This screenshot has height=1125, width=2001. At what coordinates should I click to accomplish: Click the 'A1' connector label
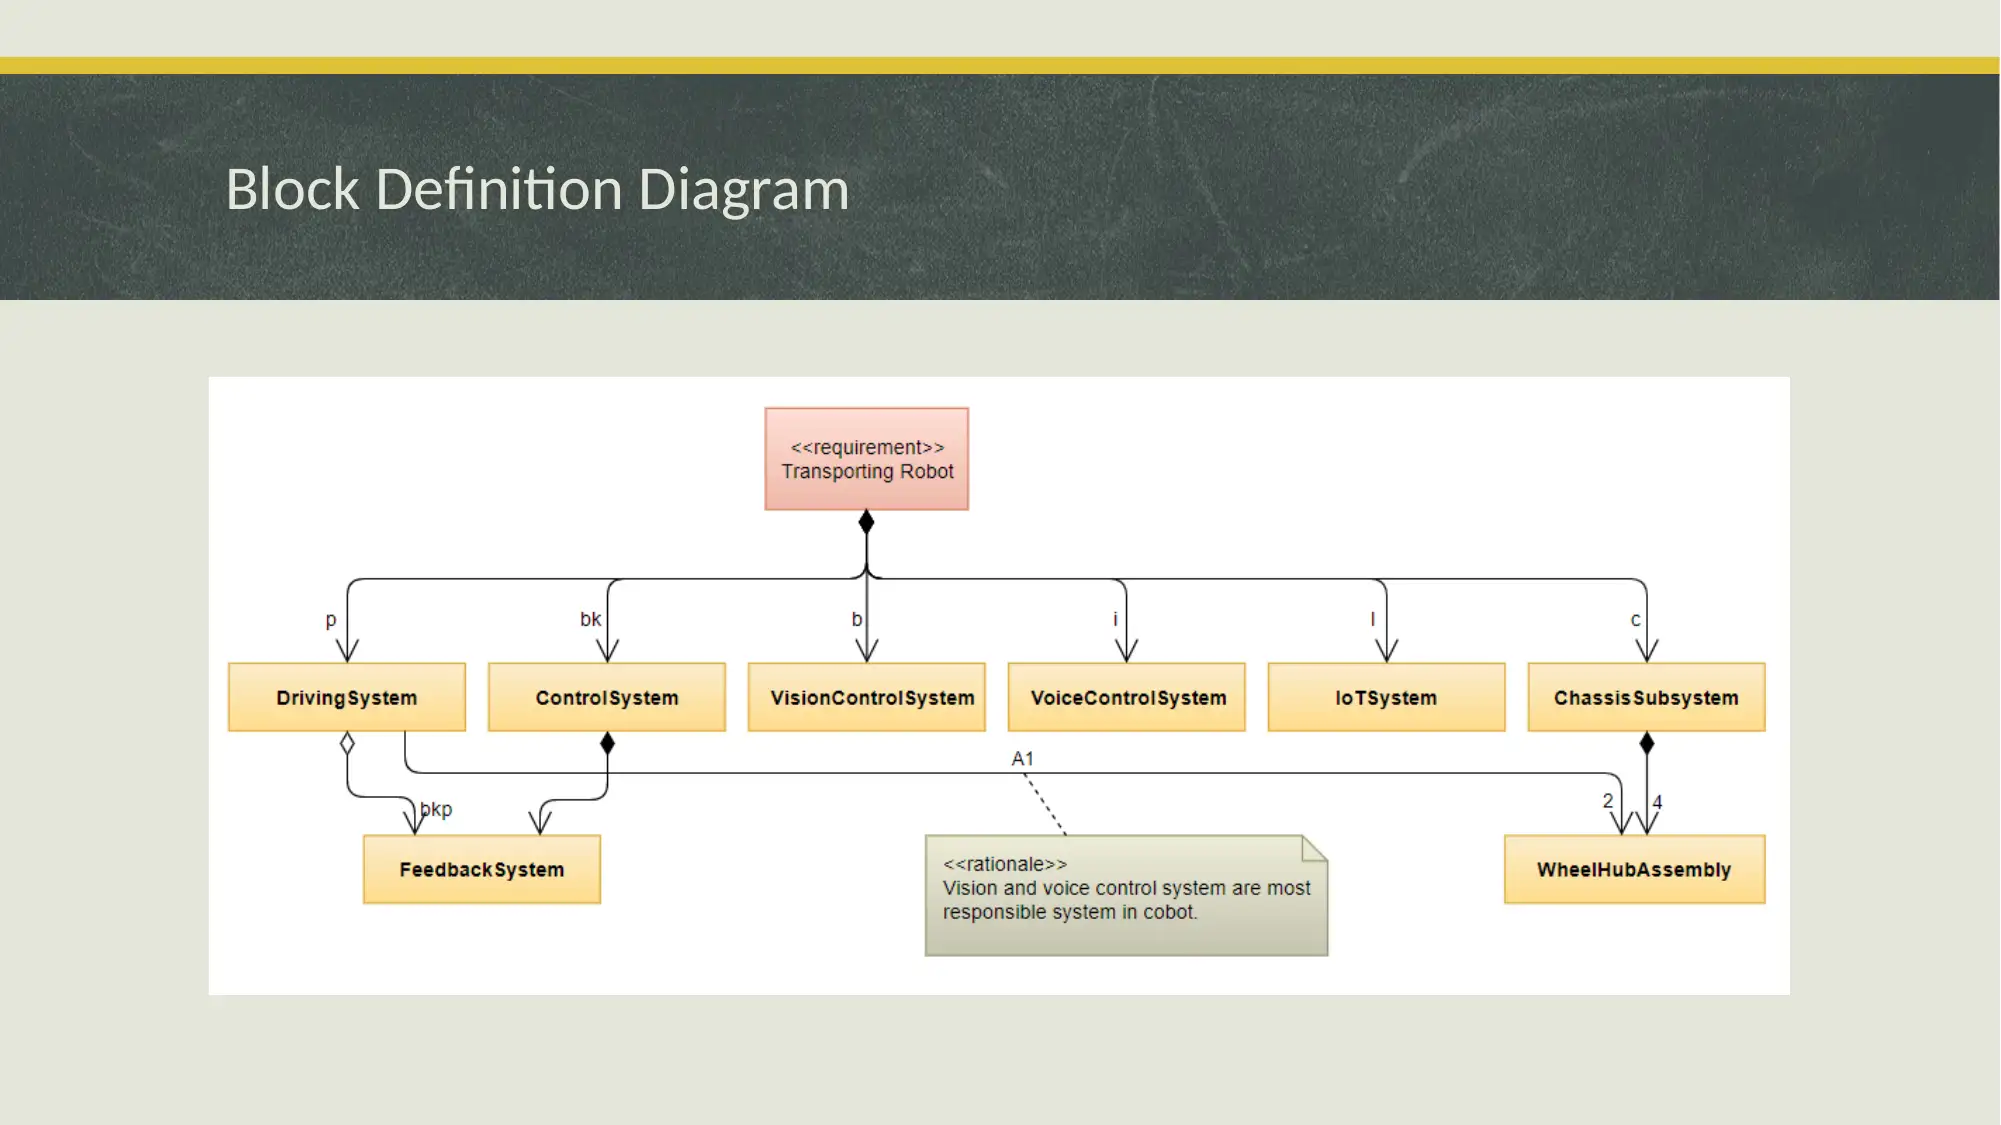[x=1022, y=759]
